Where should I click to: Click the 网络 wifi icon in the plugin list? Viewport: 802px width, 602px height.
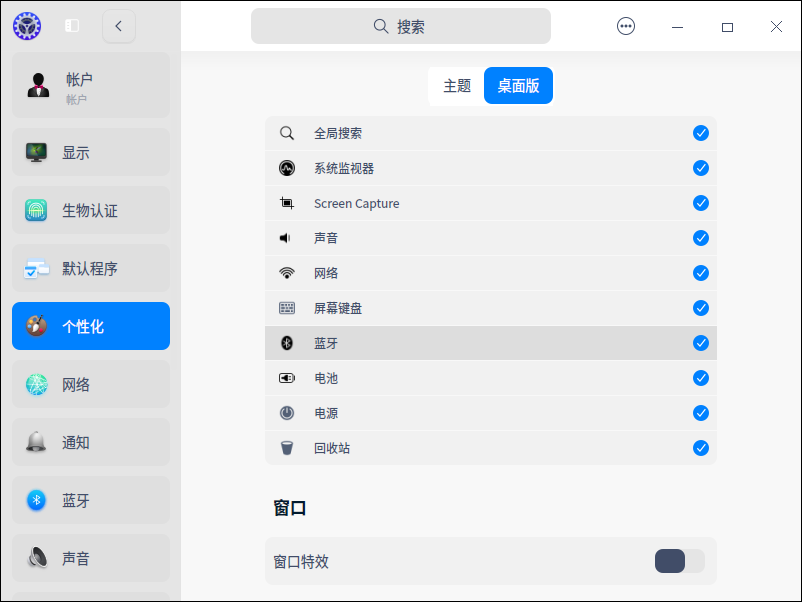tap(287, 273)
